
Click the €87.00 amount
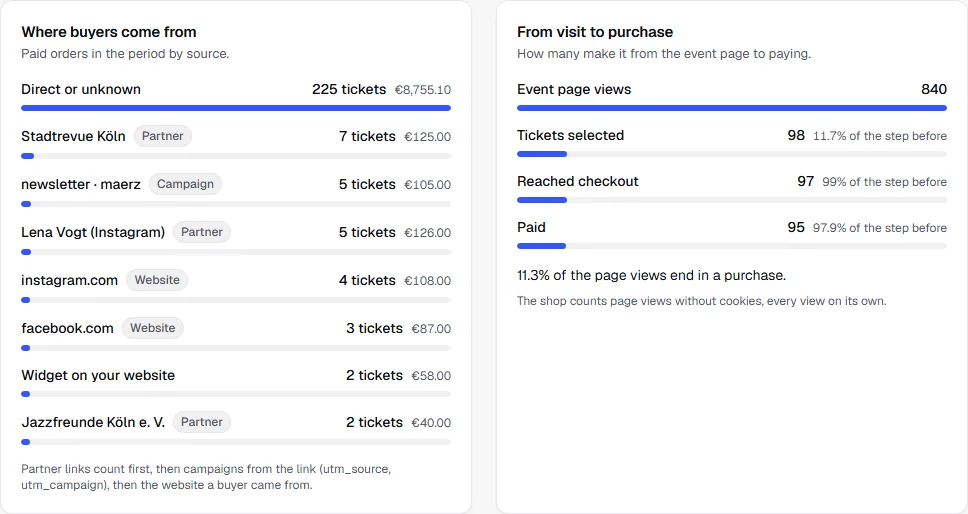click(x=431, y=329)
